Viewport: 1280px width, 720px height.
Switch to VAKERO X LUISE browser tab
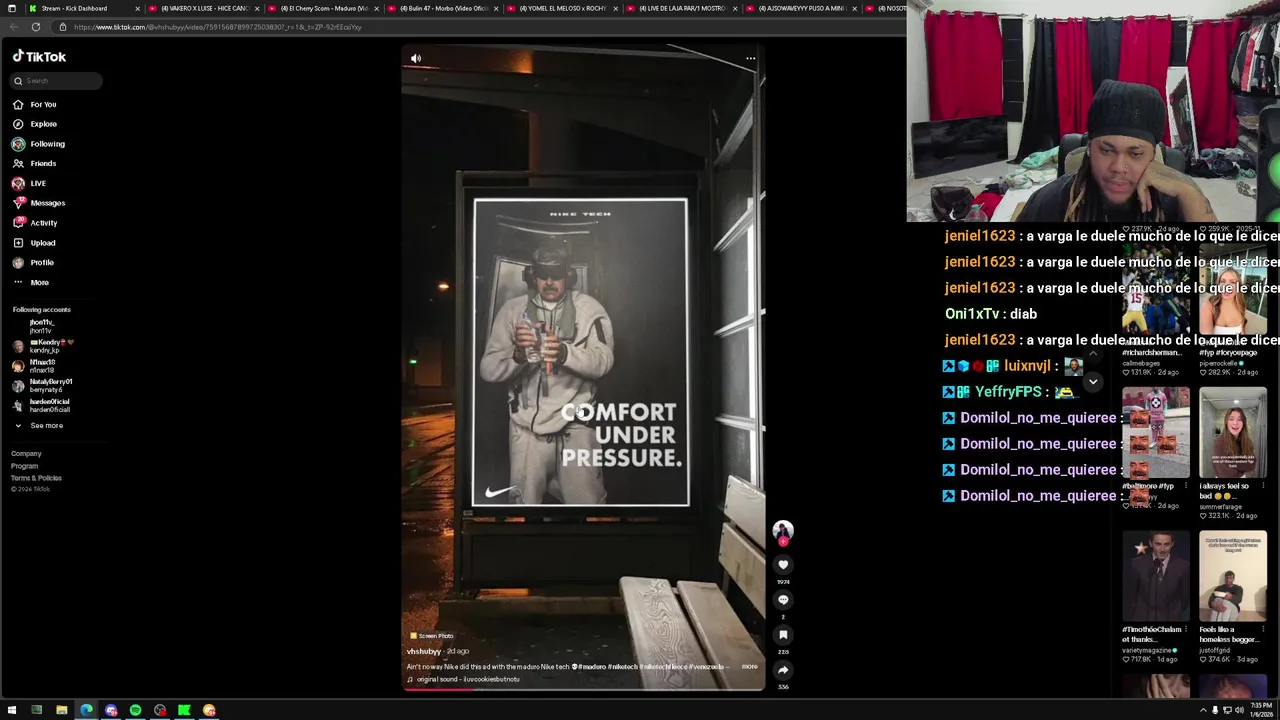tap(203, 8)
